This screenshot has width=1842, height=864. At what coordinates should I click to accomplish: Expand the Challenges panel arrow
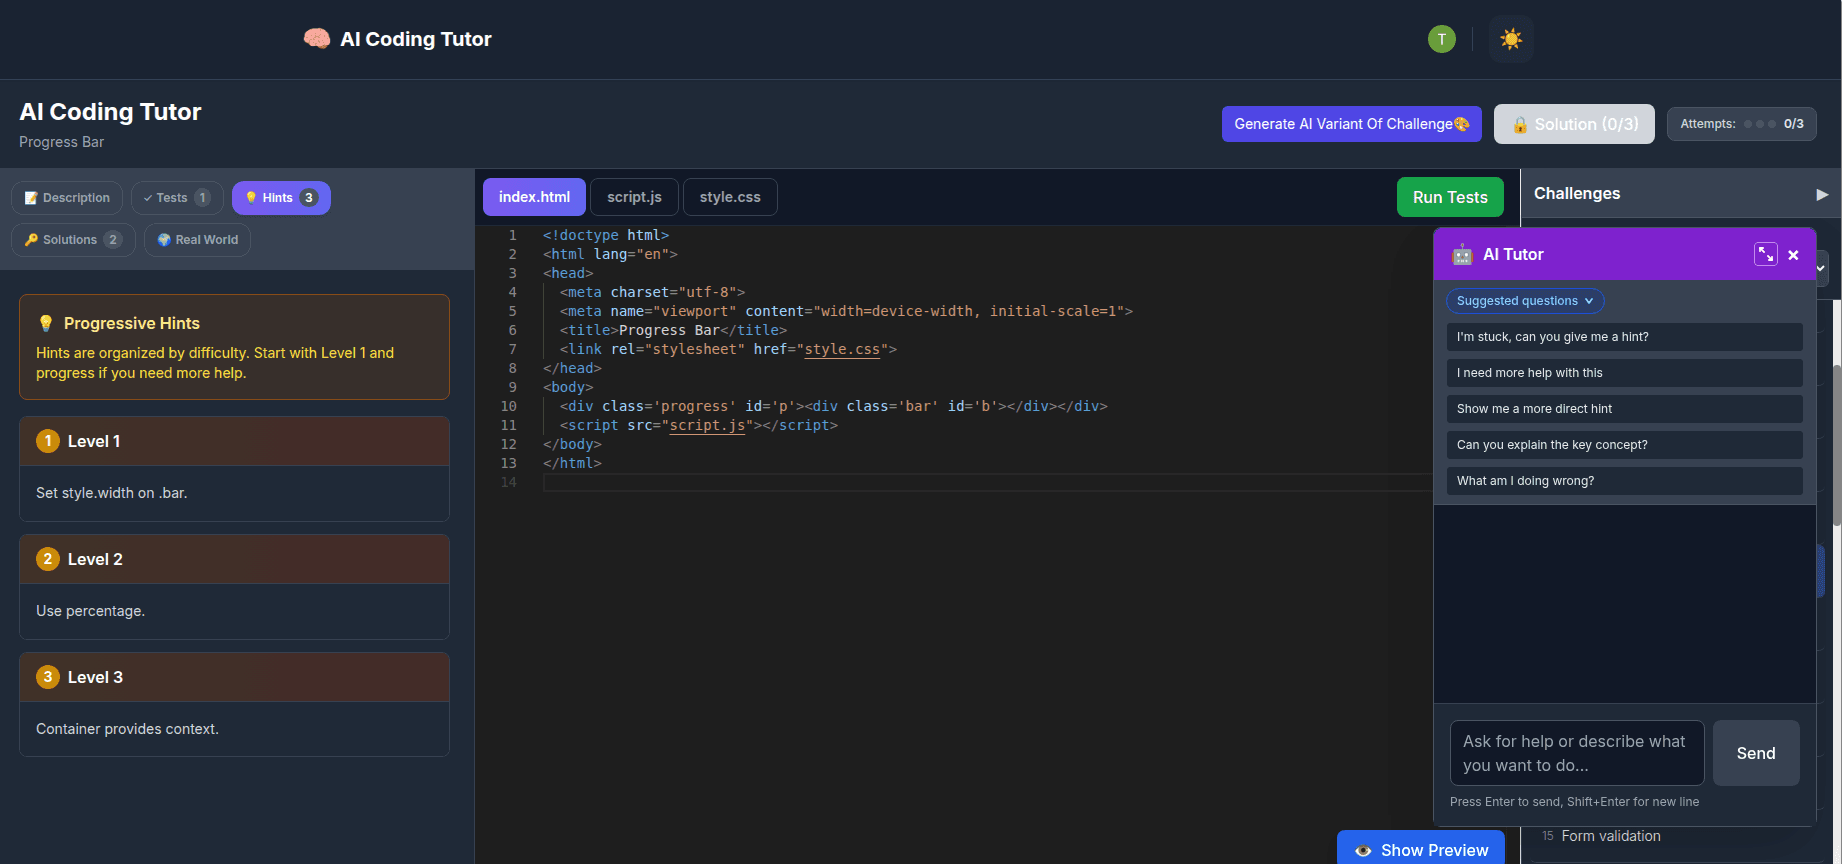tap(1822, 194)
